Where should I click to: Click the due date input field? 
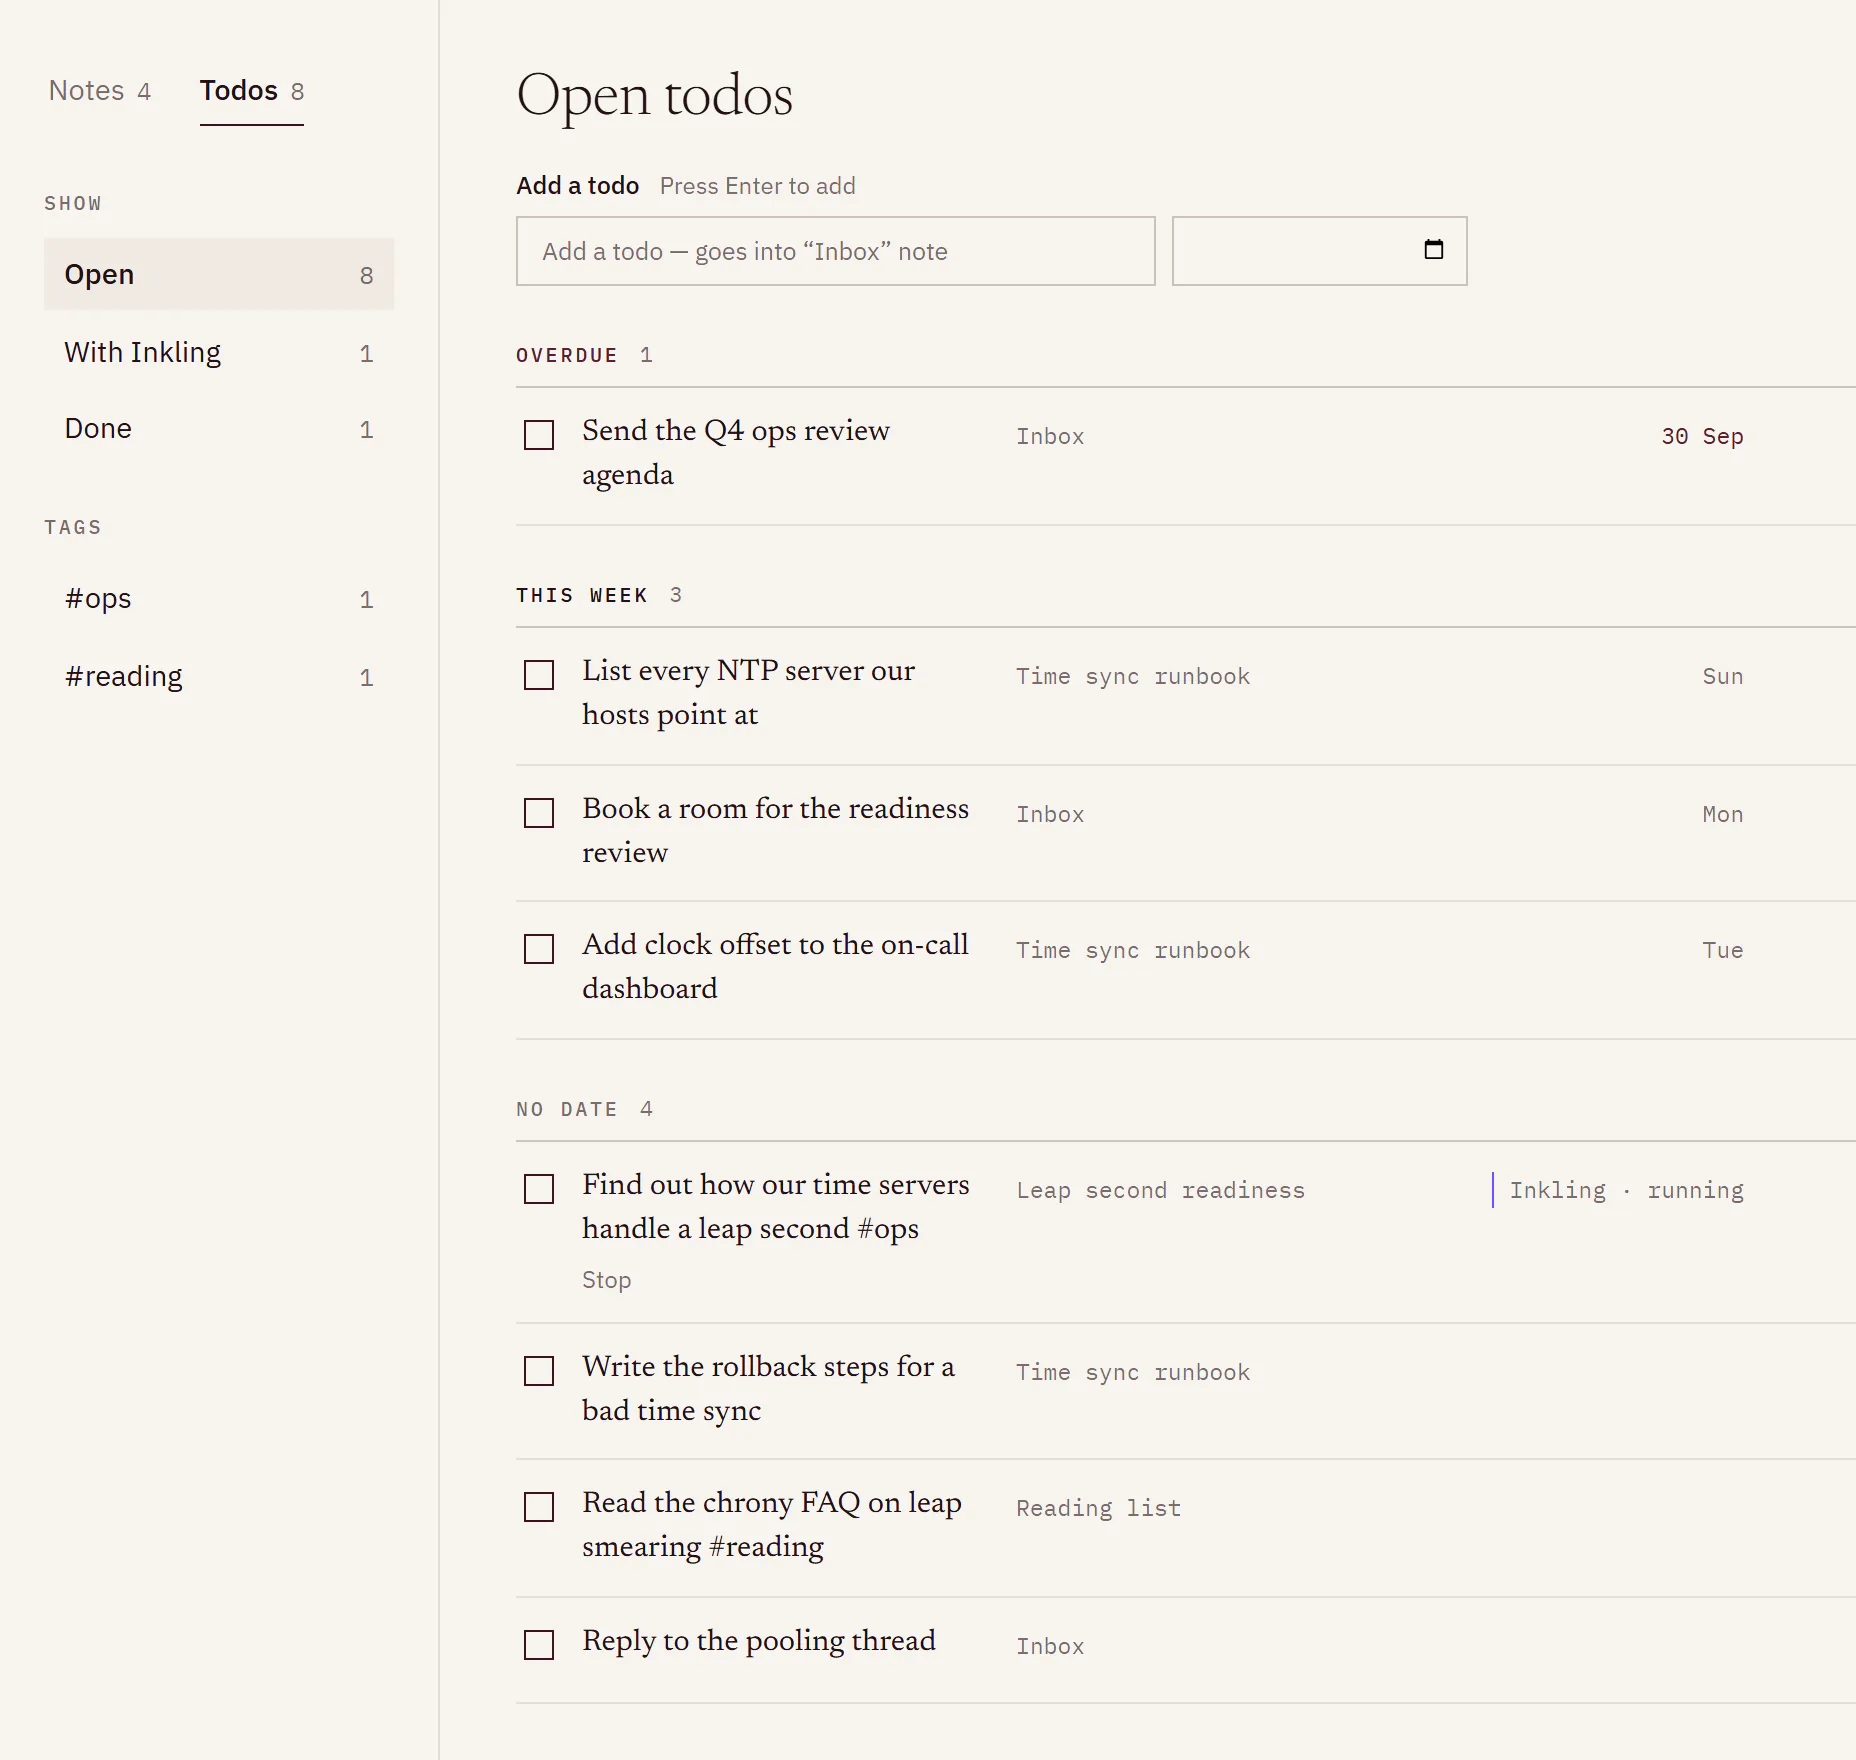coord(1320,251)
